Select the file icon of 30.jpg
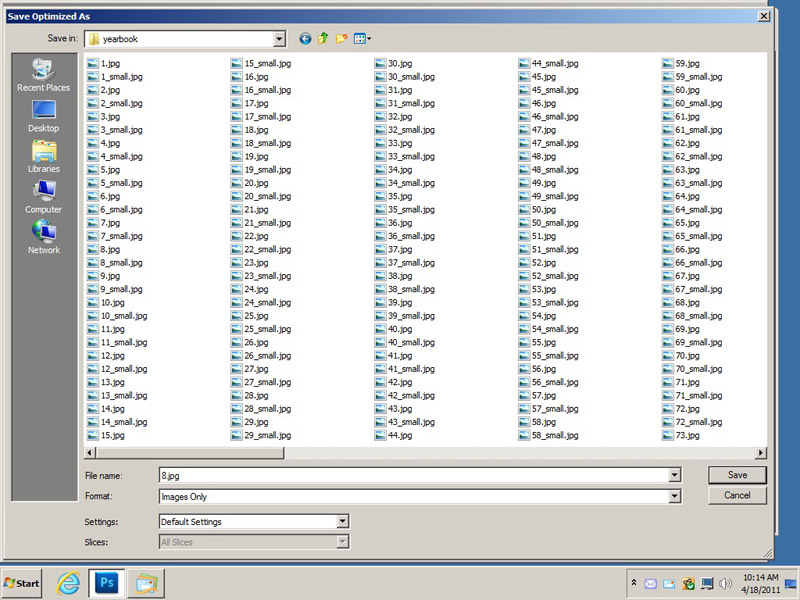Screen dimensions: 800x600 (x=380, y=64)
